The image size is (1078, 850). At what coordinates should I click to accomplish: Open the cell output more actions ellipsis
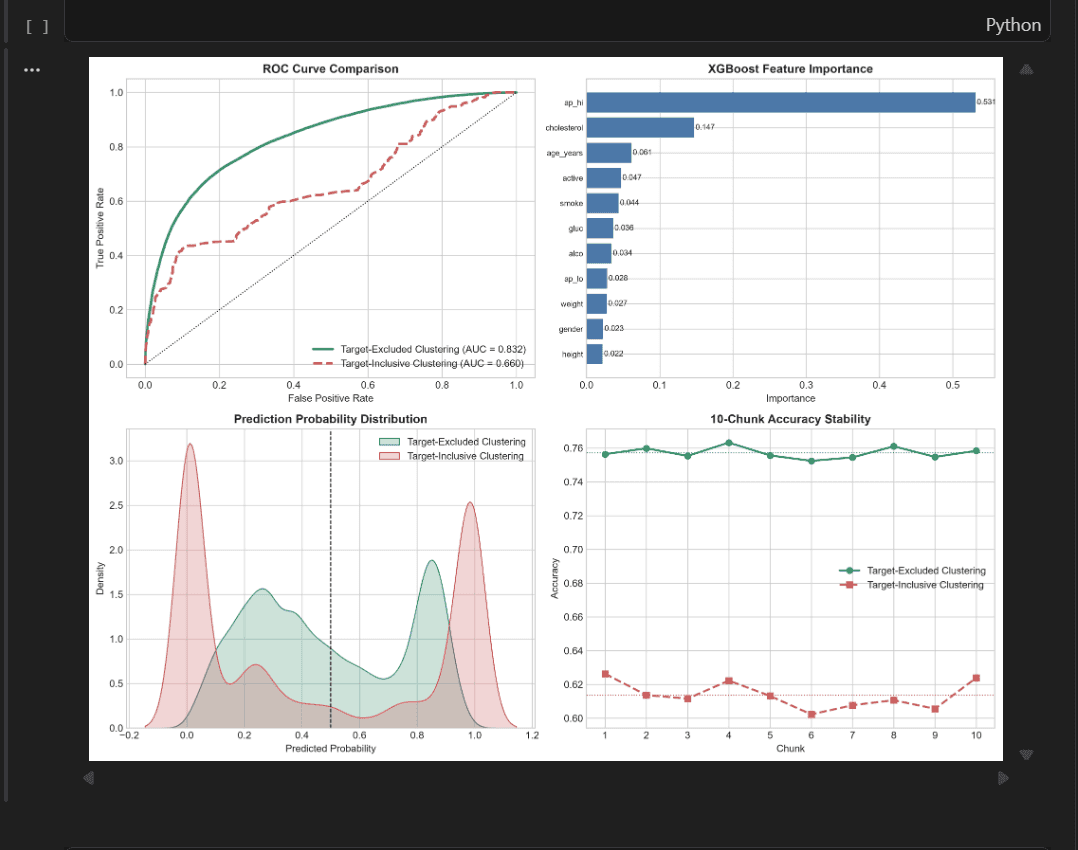pyautogui.click(x=32, y=70)
